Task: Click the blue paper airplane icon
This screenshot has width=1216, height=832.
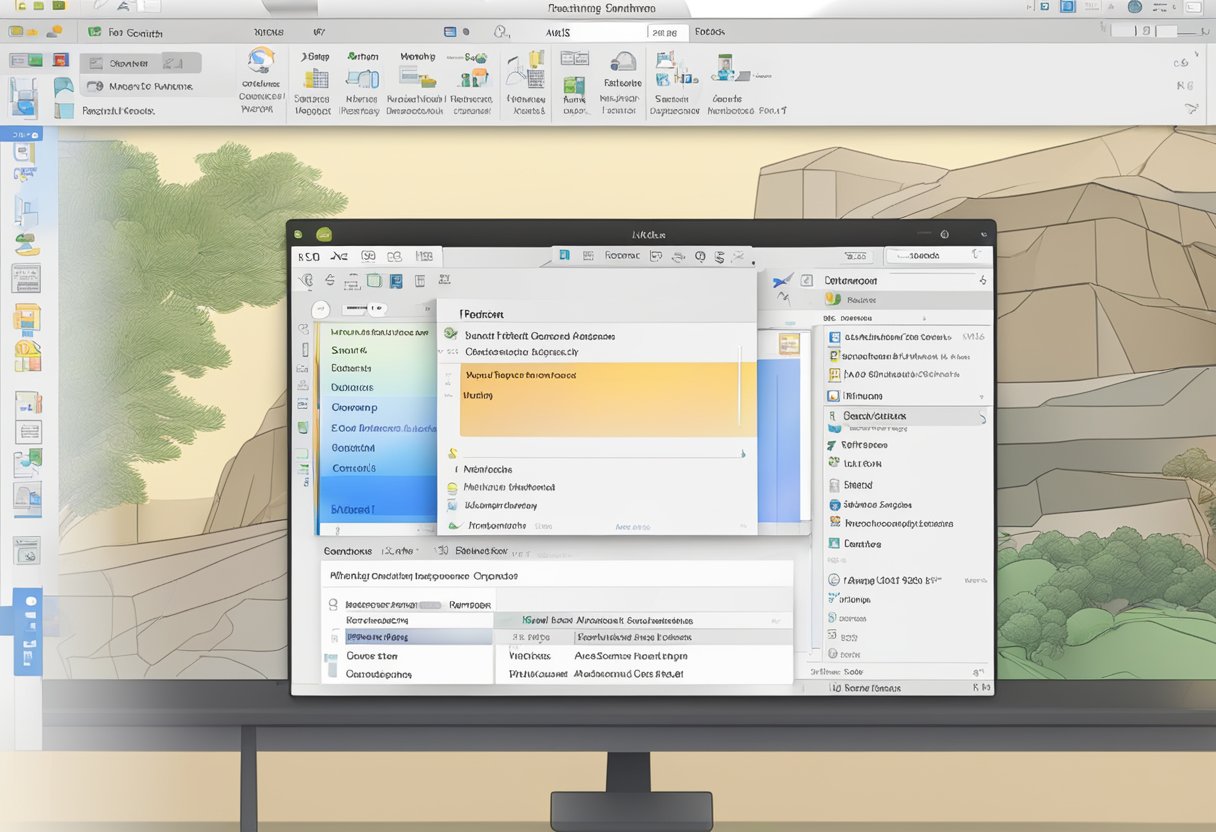Action: click(x=782, y=282)
